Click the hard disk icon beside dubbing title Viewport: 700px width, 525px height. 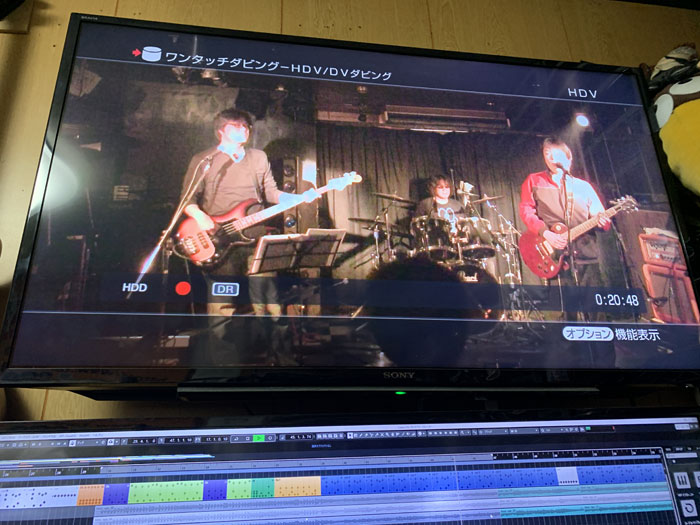click(x=151, y=53)
